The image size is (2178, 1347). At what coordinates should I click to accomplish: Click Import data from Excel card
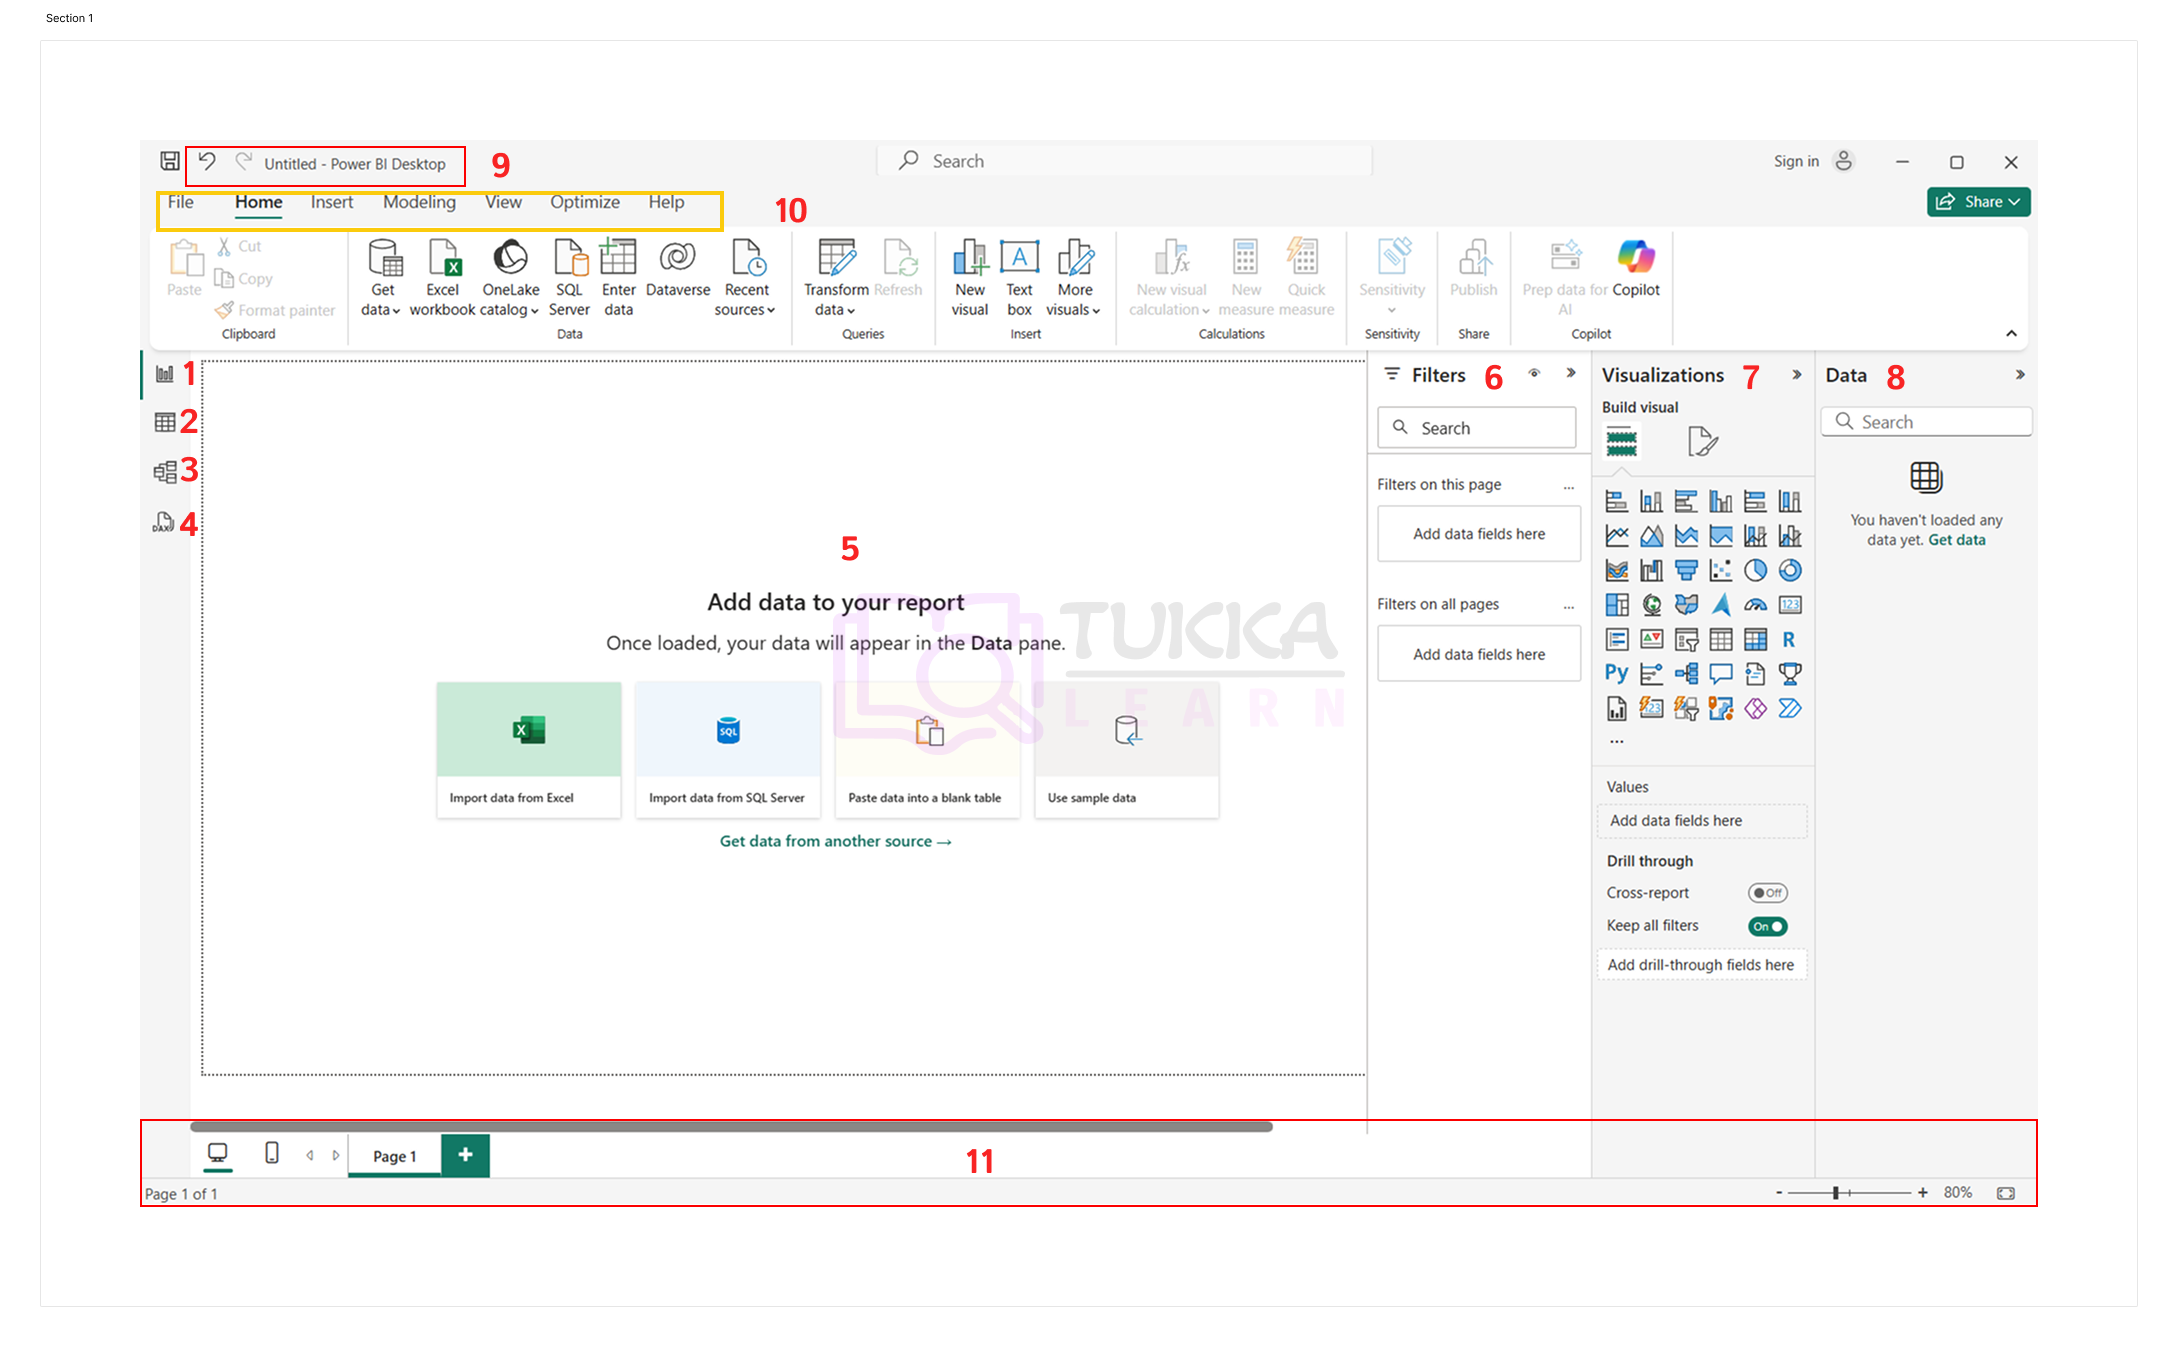tap(528, 749)
